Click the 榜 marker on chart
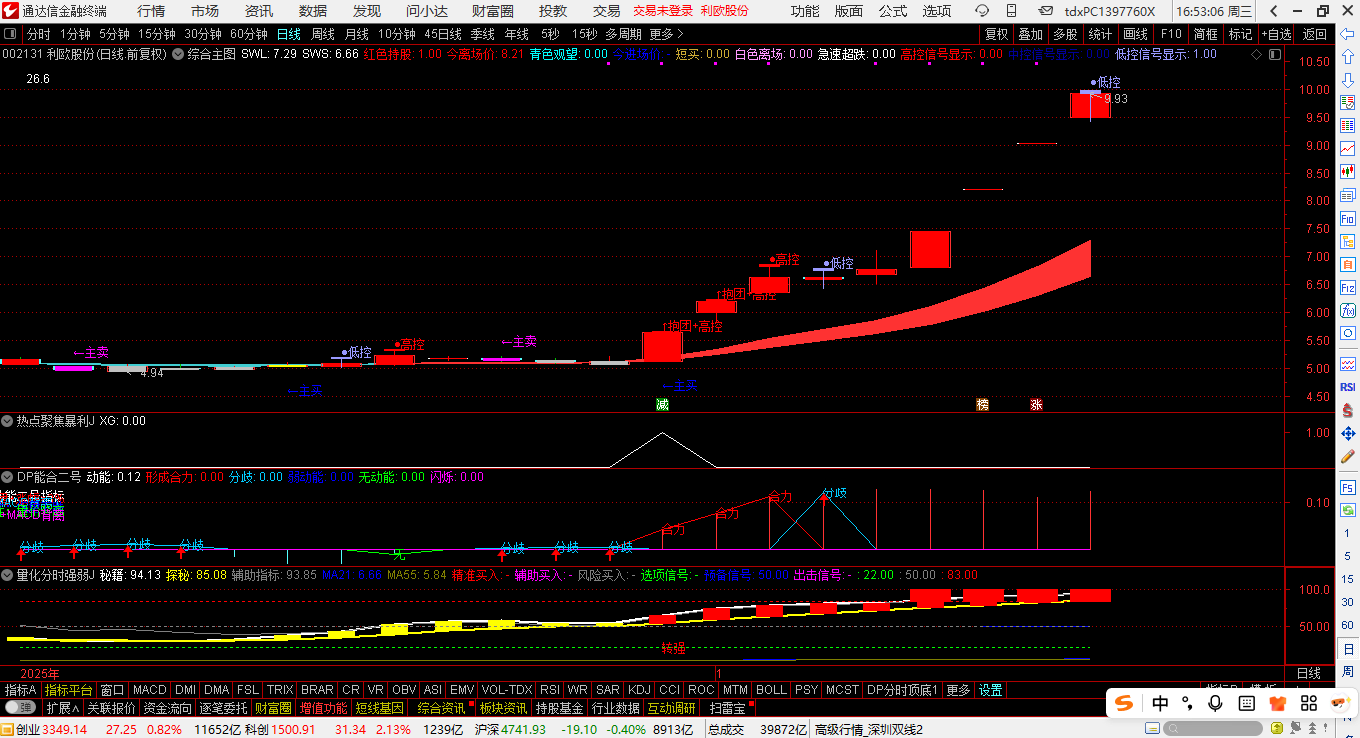 (x=982, y=405)
